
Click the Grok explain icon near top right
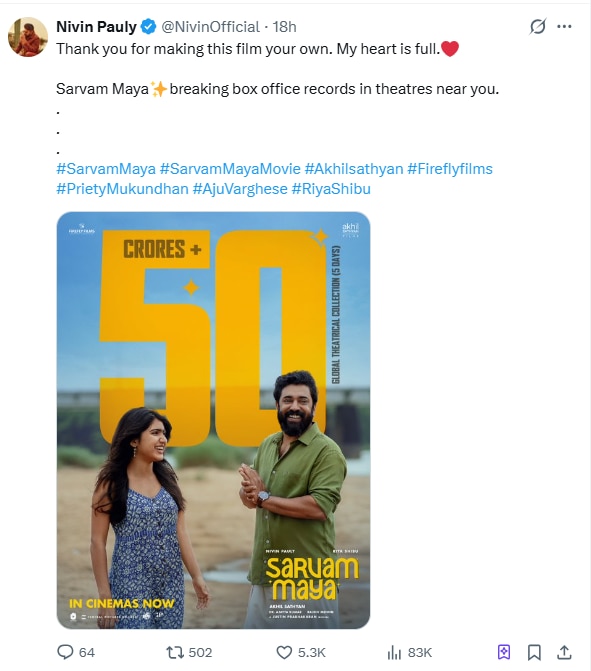[x=538, y=27]
